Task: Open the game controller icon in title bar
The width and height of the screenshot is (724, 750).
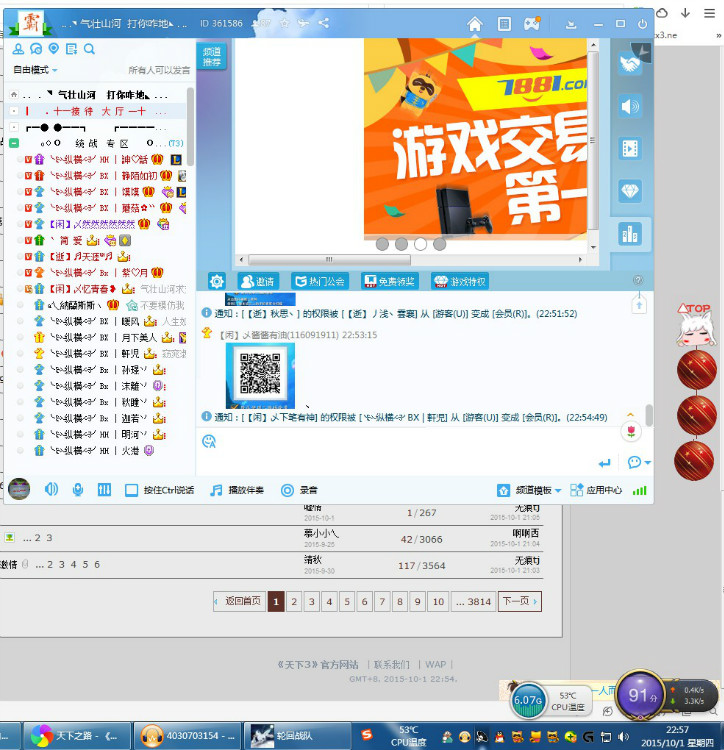Action: coord(532,23)
